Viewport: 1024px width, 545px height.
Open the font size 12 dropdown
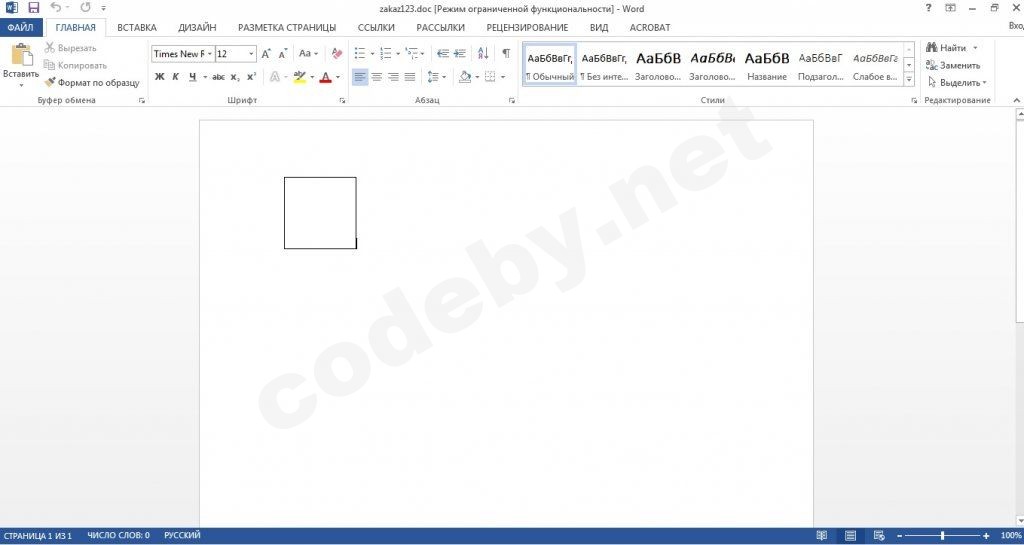(x=251, y=54)
